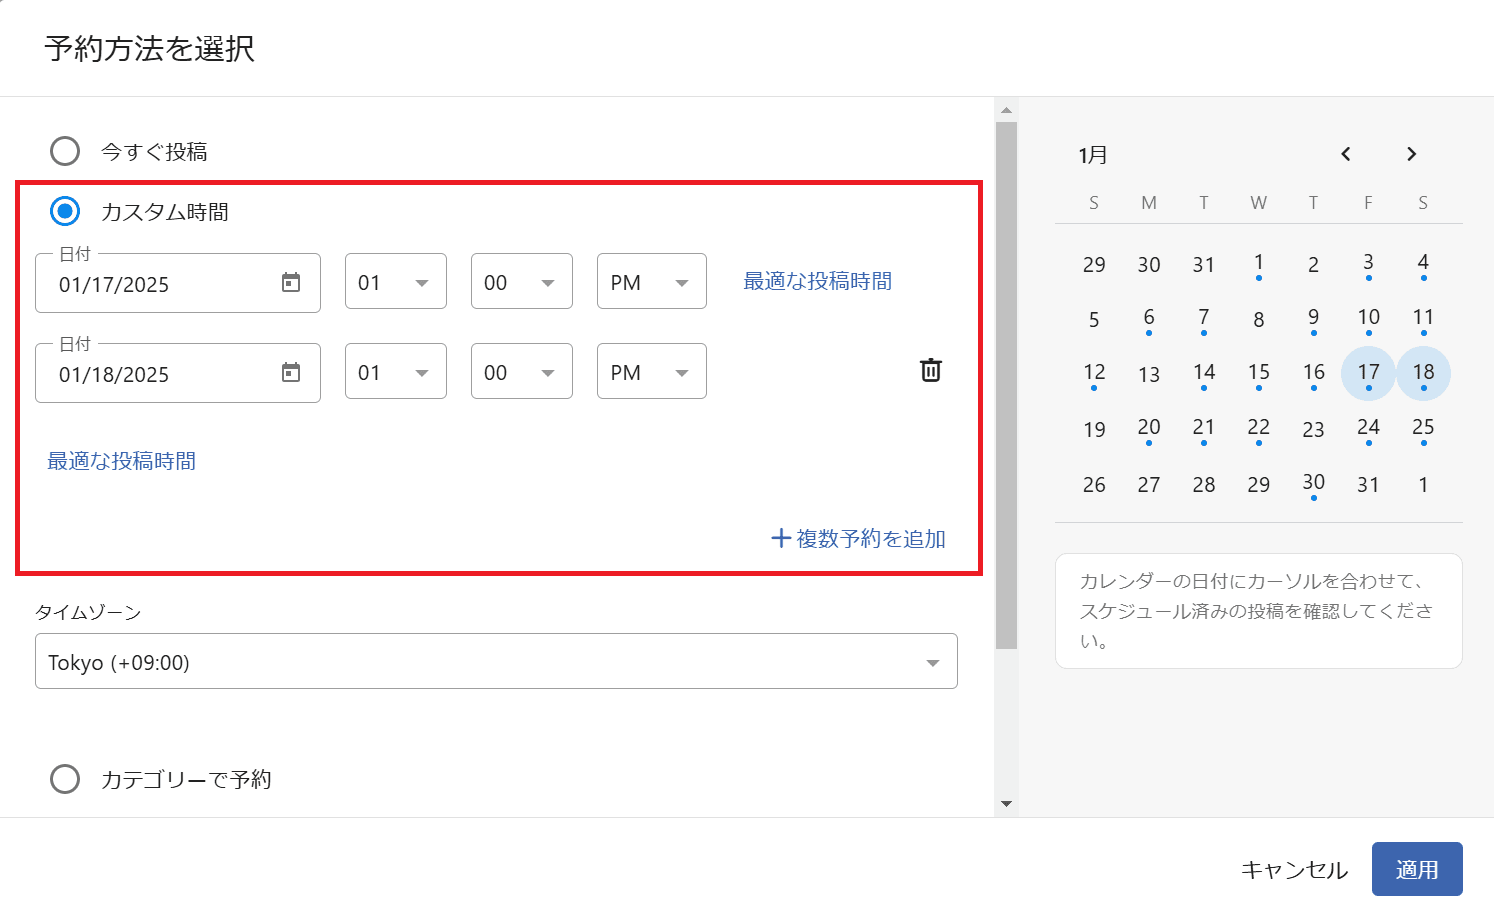Select January 24 in the calendar
Screen dimensions: 1494x915
click(1368, 428)
